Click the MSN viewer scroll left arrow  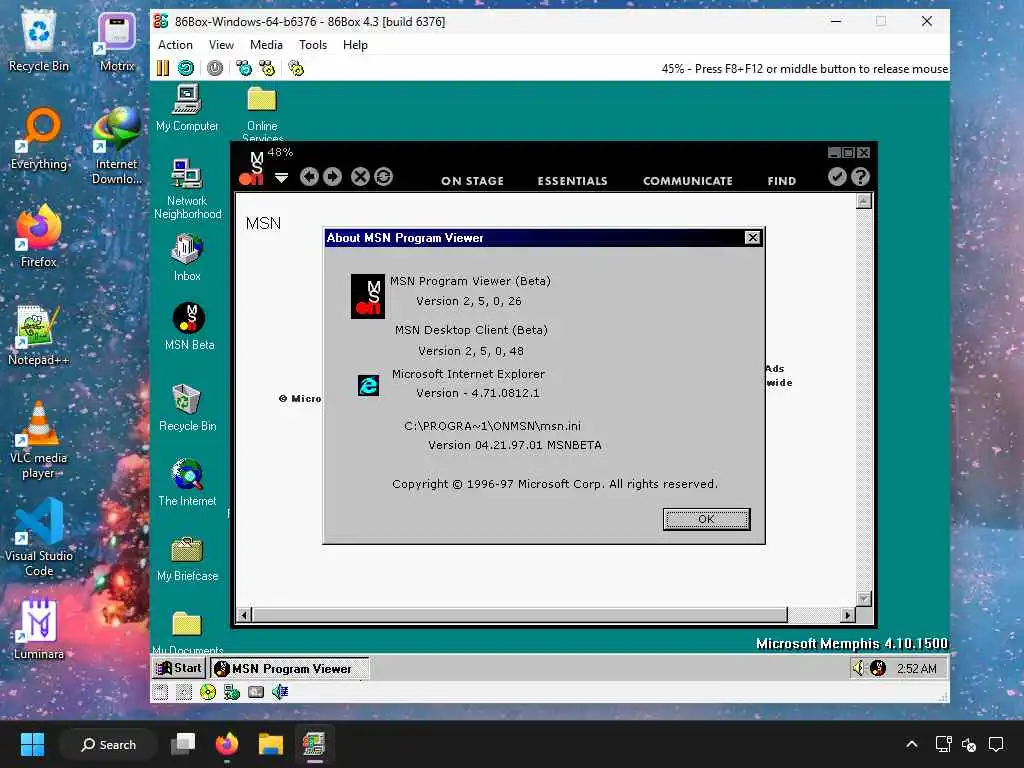pyautogui.click(x=244, y=615)
